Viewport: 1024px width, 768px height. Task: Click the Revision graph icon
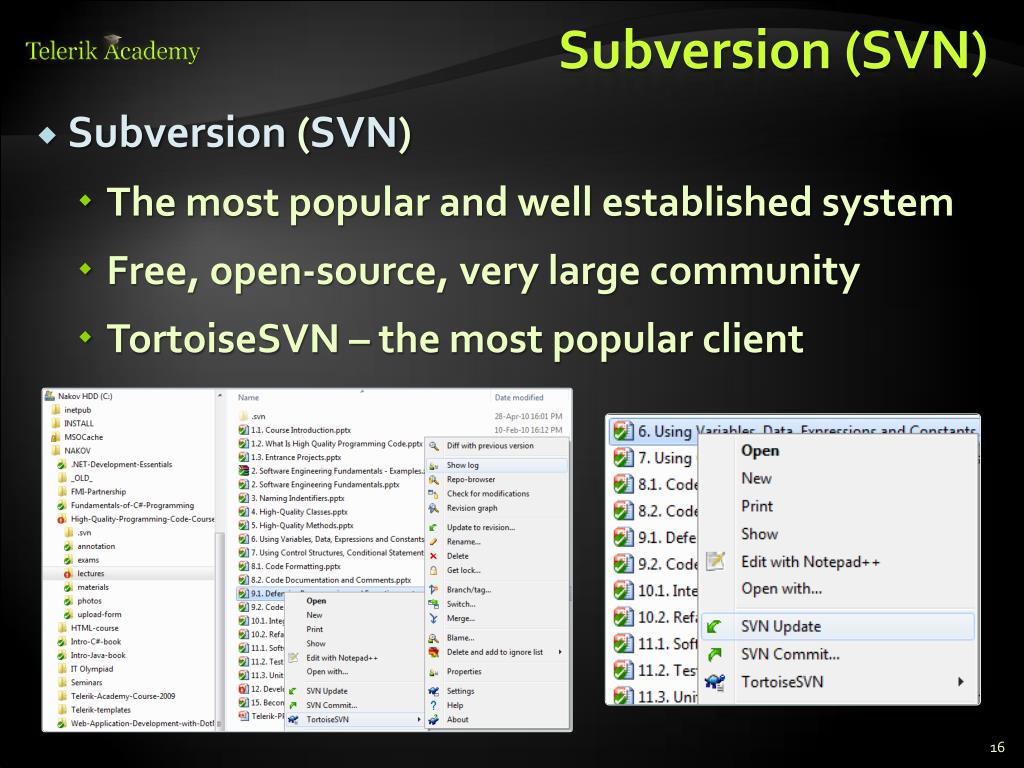tap(433, 509)
